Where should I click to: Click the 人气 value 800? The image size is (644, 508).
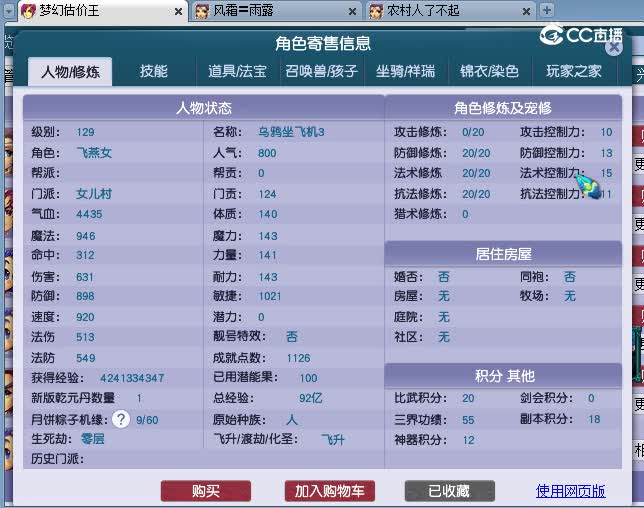click(x=267, y=153)
